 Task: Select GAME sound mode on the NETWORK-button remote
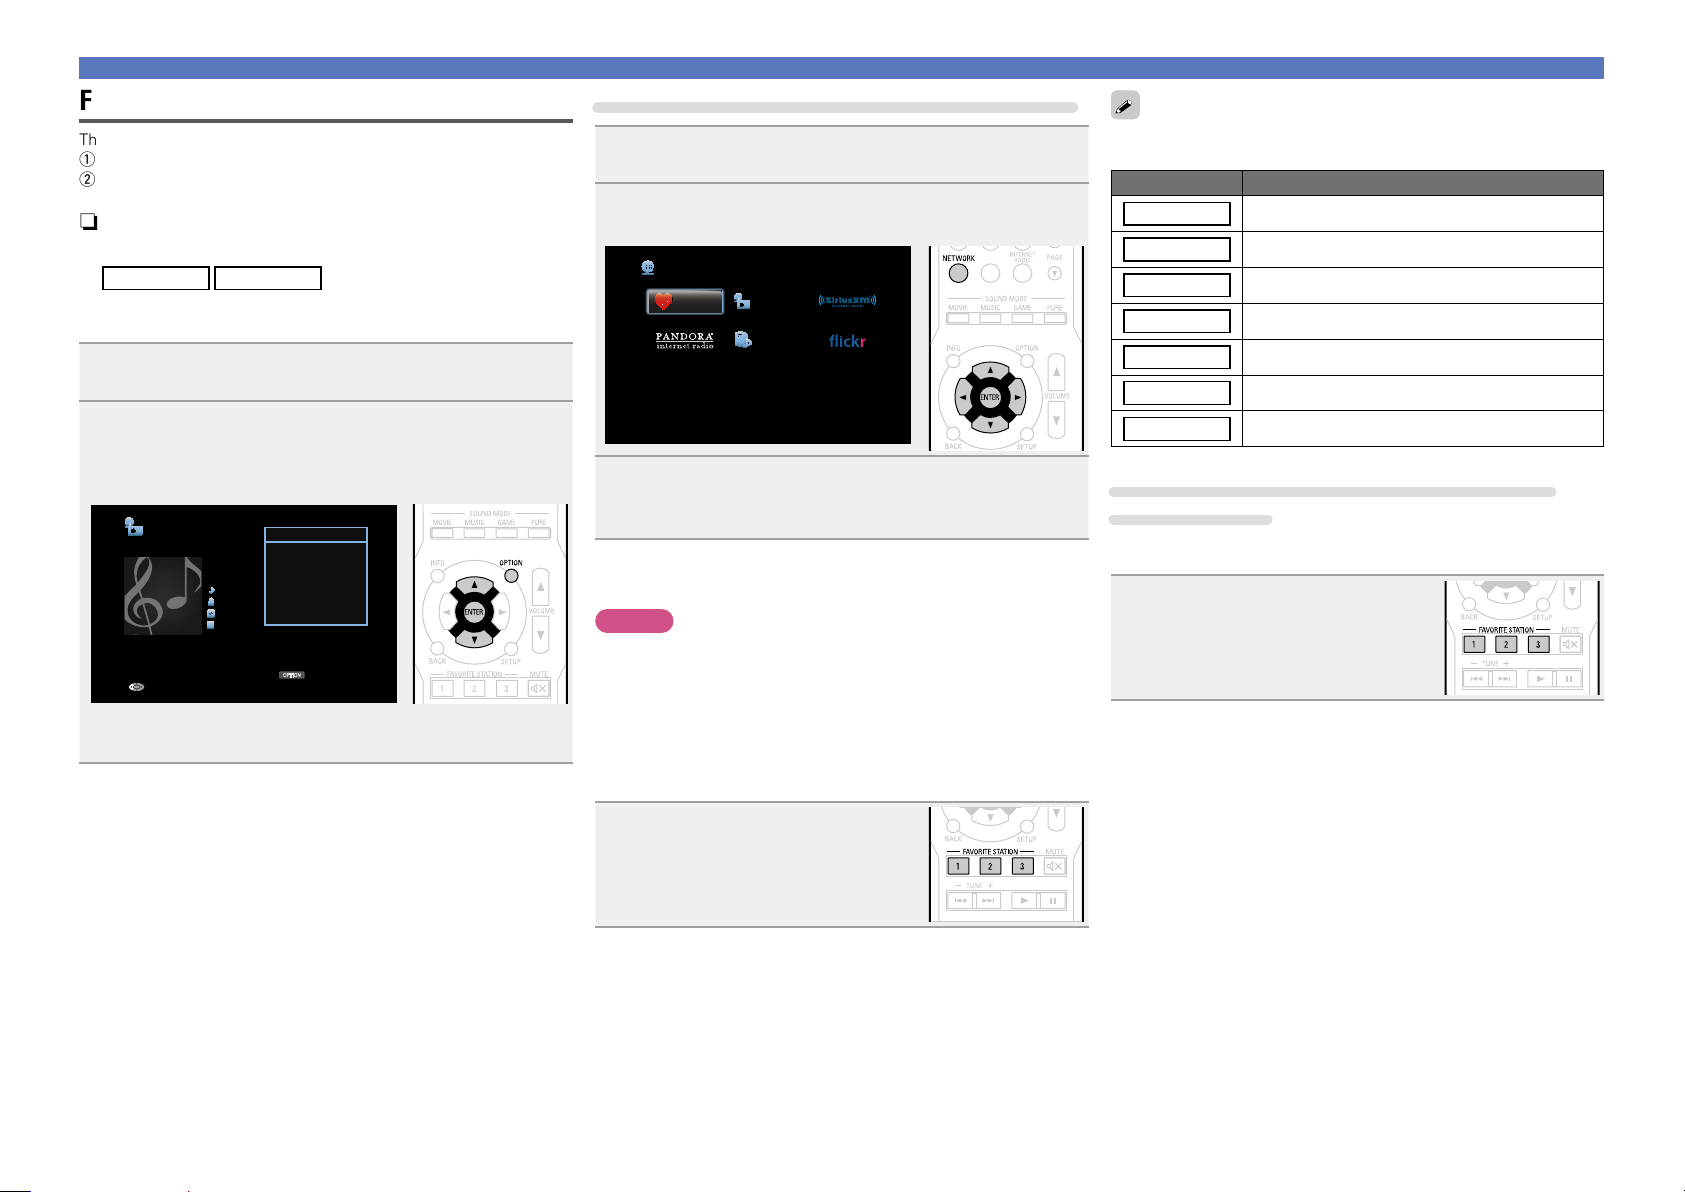point(1022,318)
